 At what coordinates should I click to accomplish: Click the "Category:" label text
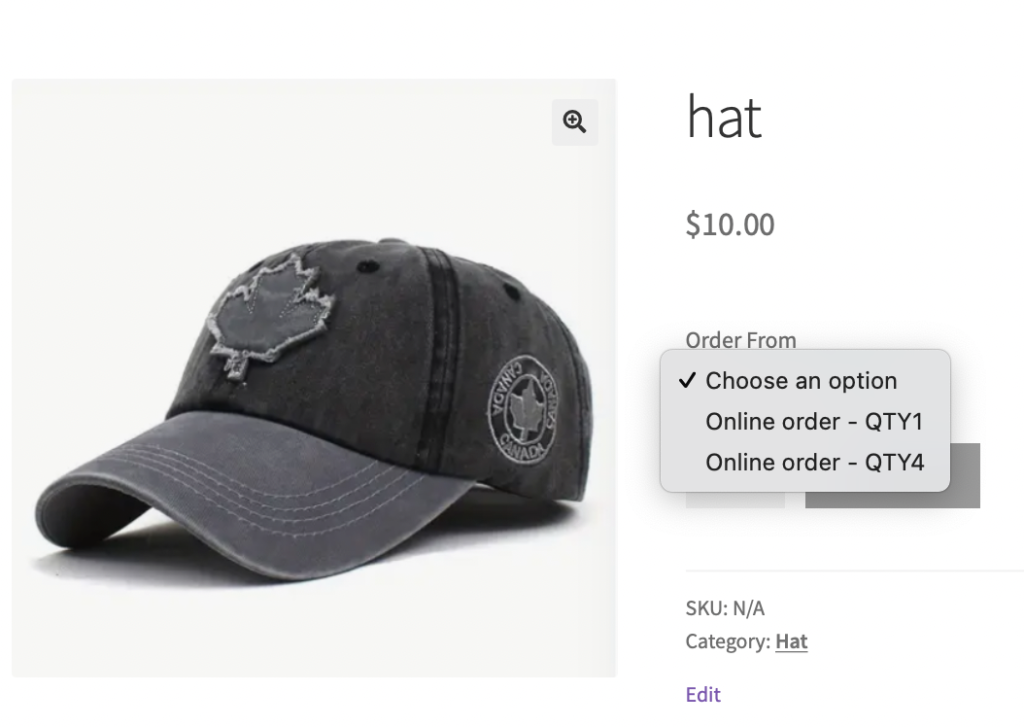(x=728, y=642)
